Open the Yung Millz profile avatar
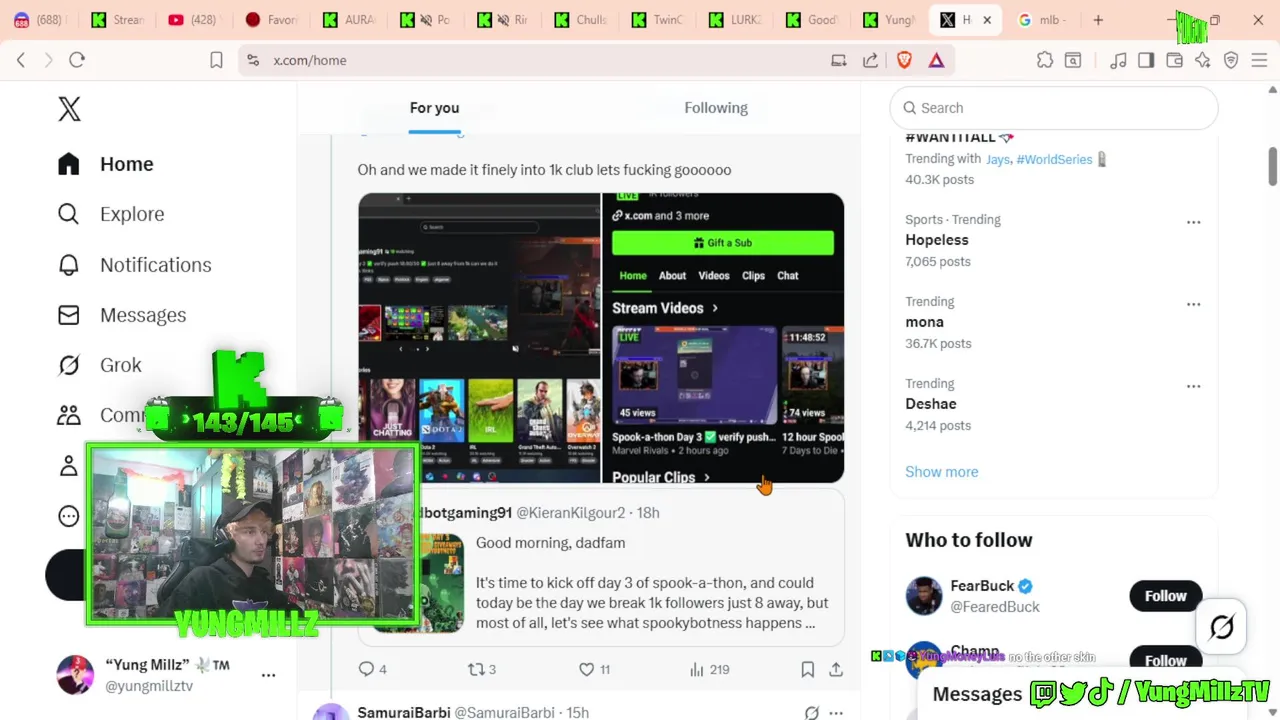The height and width of the screenshot is (720, 1280). coord(75,675)
